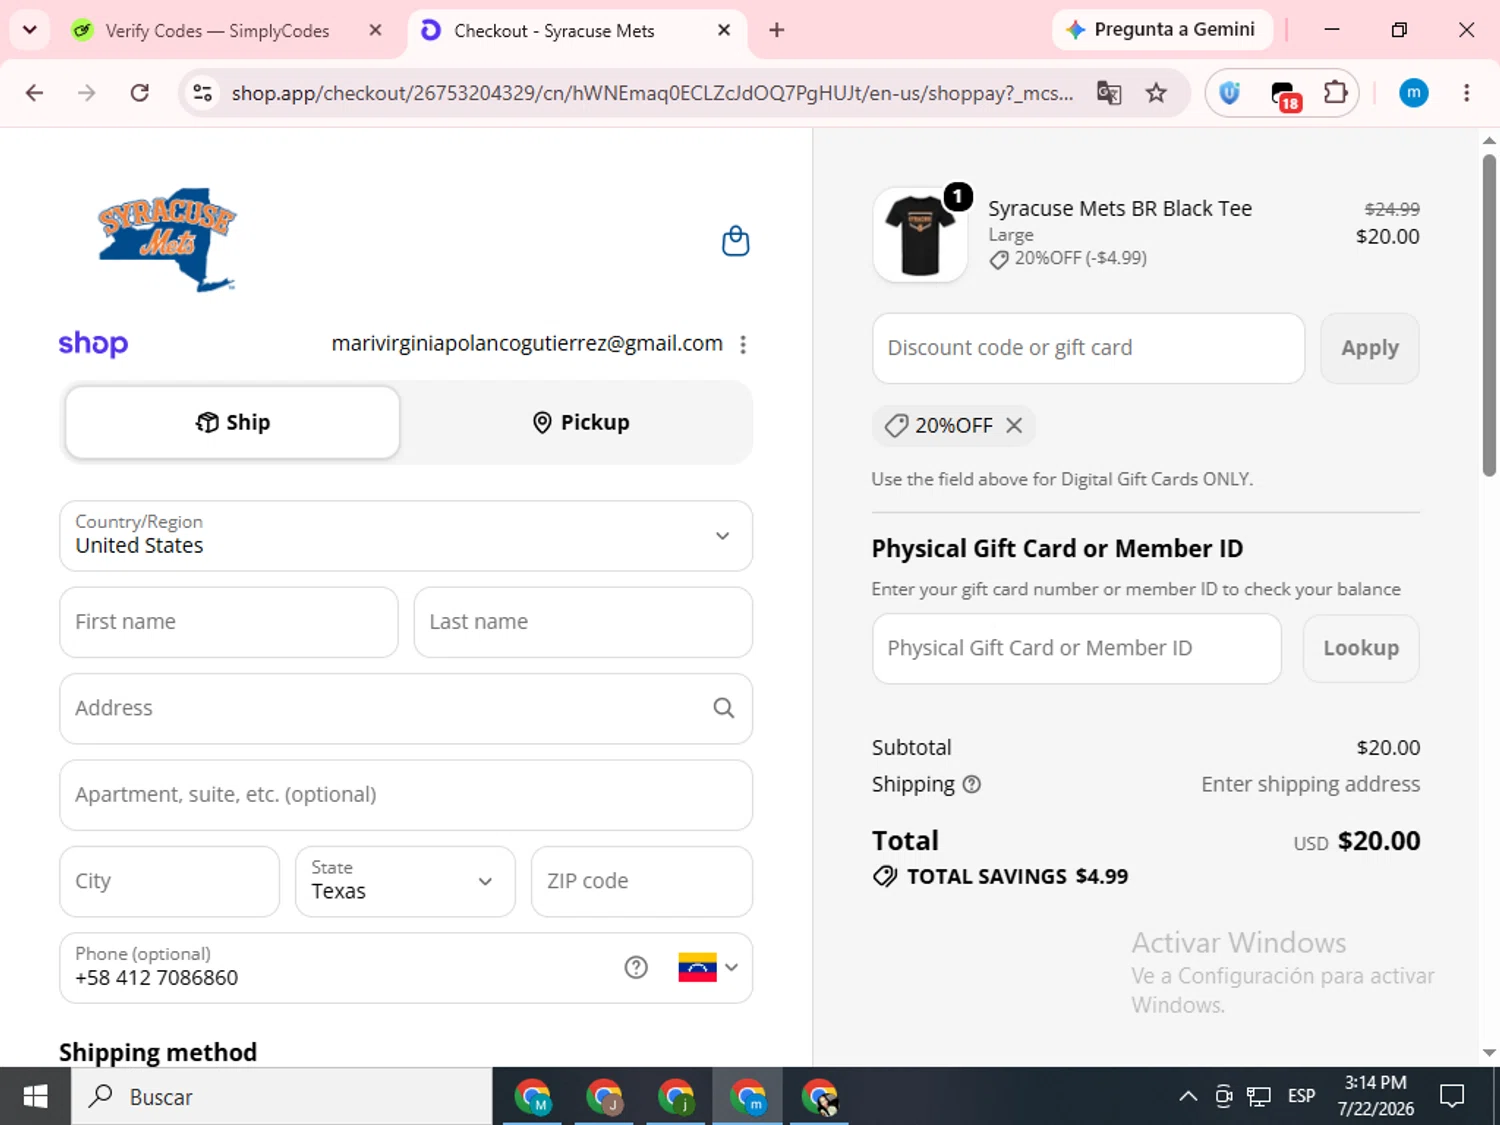Screen dimensions: 1500x1125
Task: Open the Windows Start menu
Action: tap(35, 1096)
